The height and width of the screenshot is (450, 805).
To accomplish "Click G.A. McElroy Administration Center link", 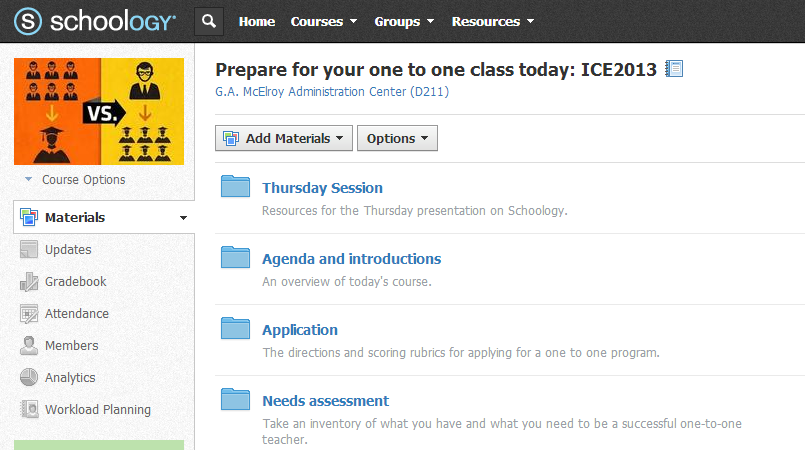I will [x=332, y=92].
